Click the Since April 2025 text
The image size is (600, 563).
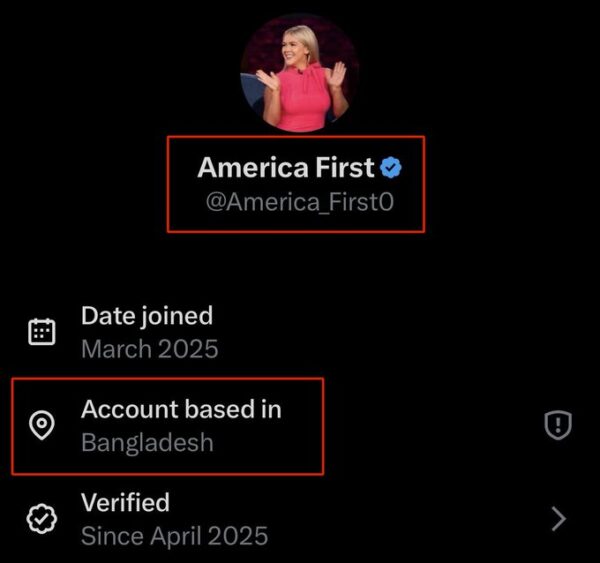point(174,535)
